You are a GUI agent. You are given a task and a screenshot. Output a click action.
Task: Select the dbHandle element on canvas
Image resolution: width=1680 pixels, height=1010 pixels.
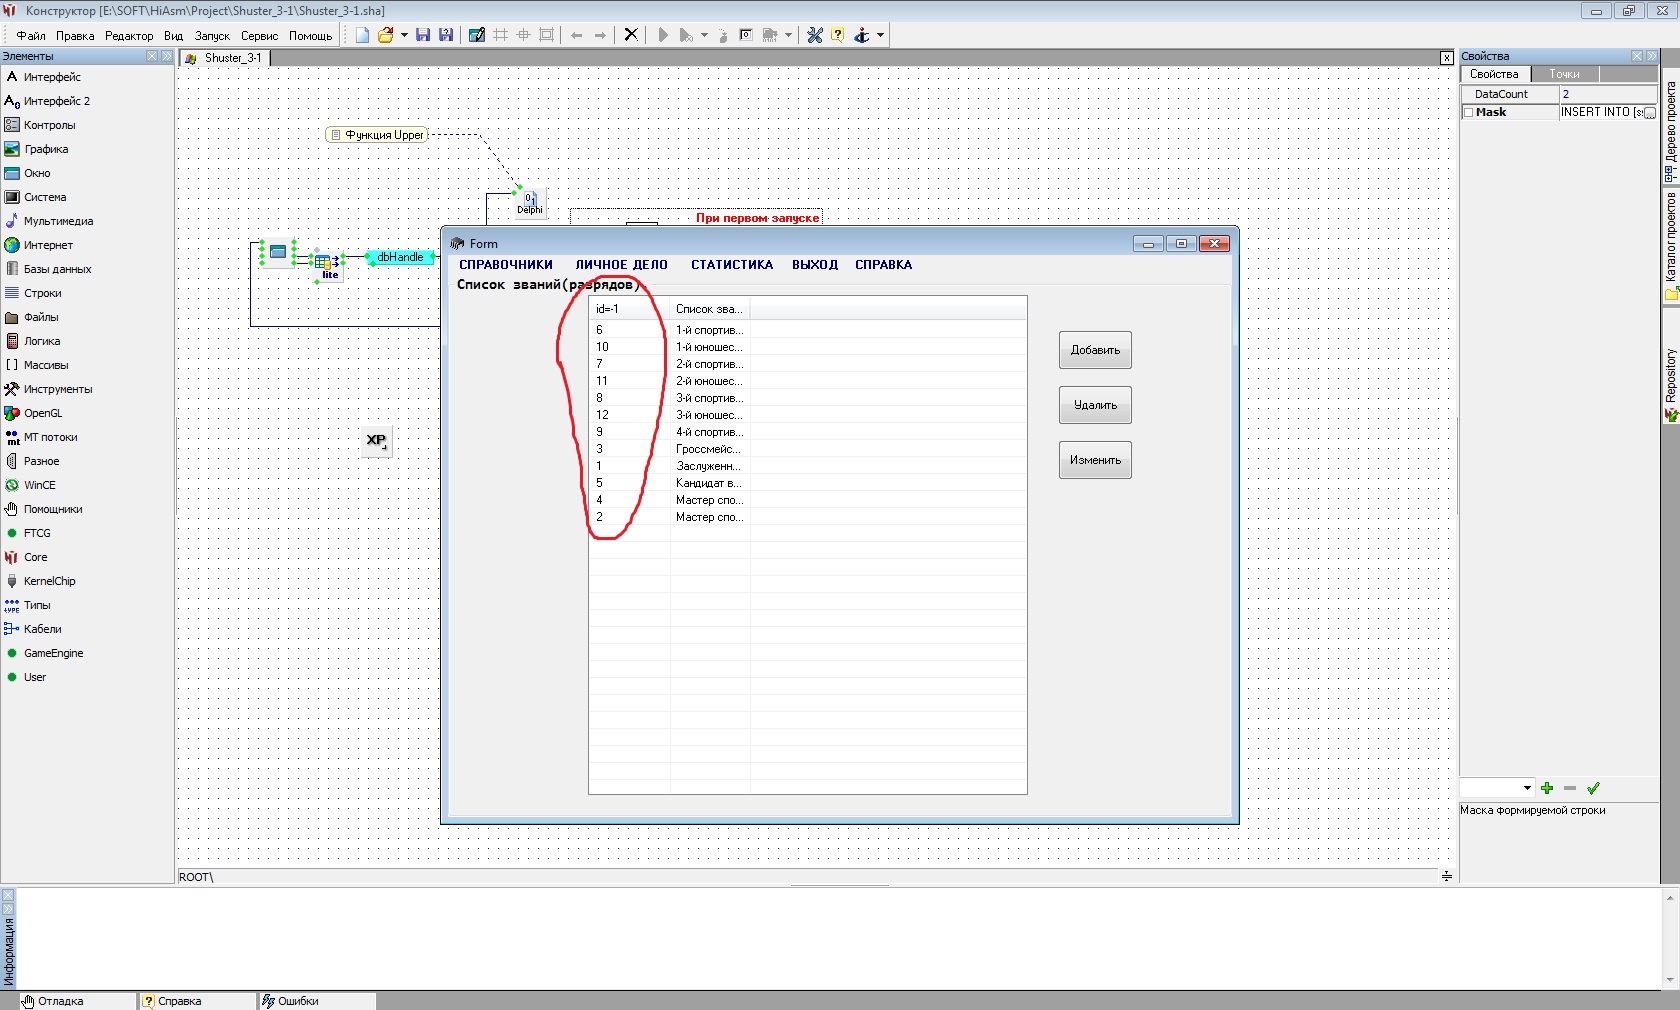[x=400, y=258]
